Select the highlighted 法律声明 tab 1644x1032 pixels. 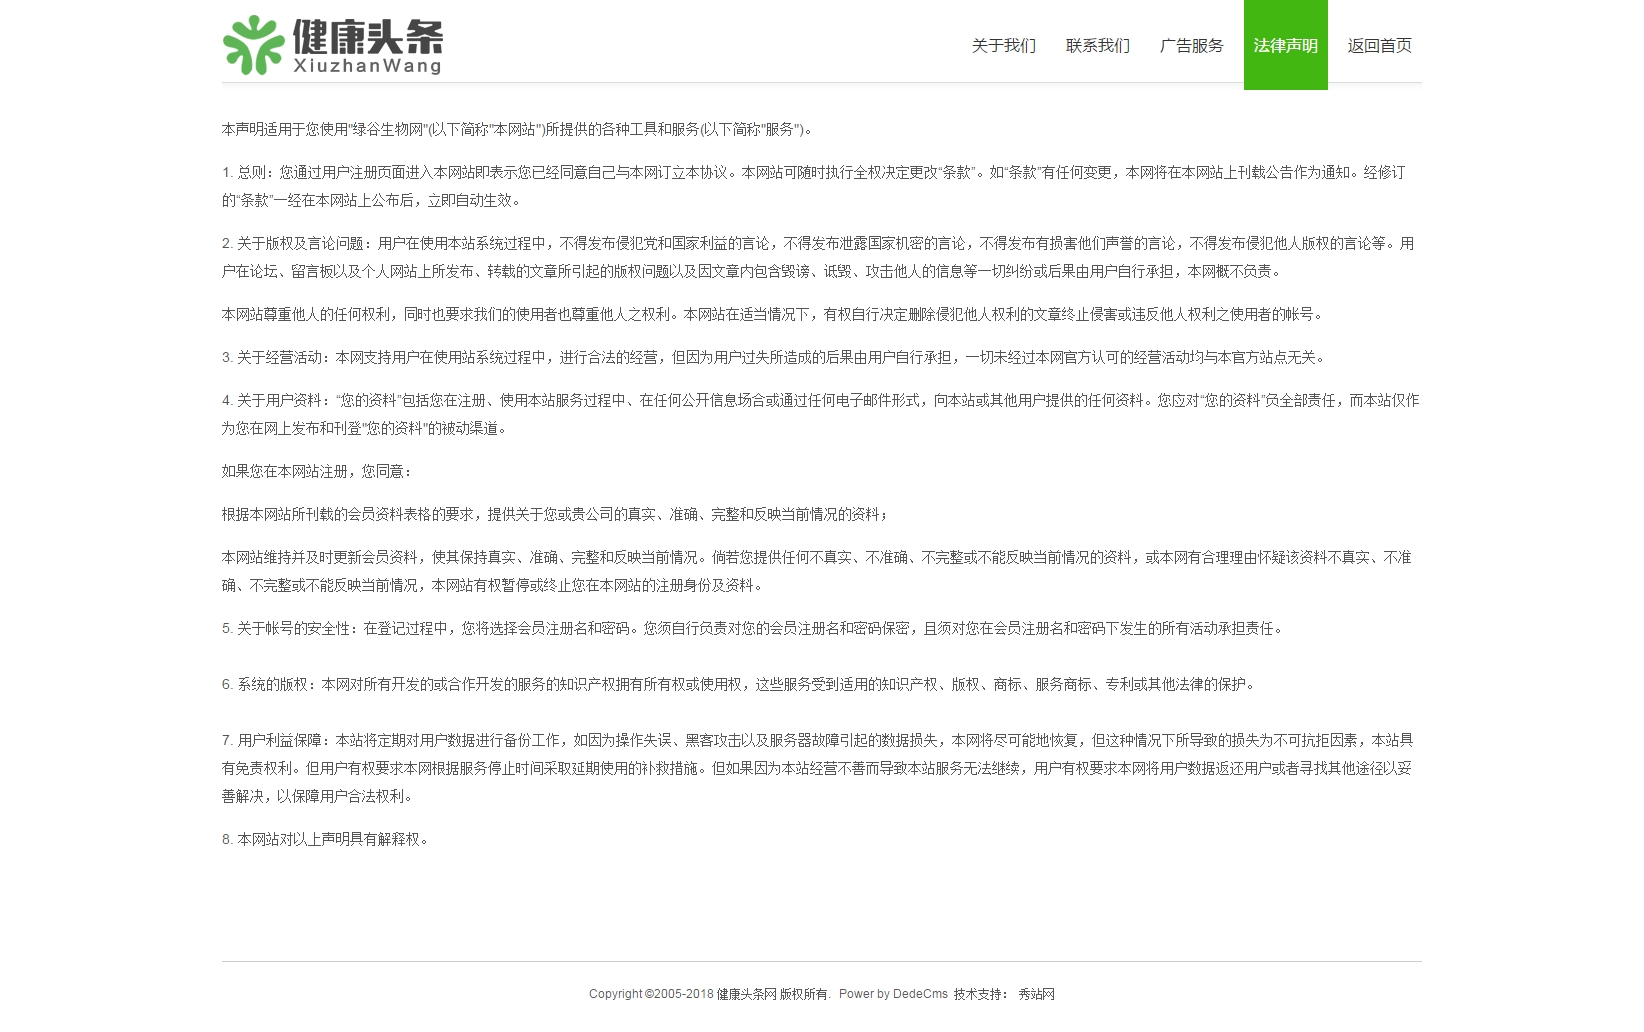1285,45
